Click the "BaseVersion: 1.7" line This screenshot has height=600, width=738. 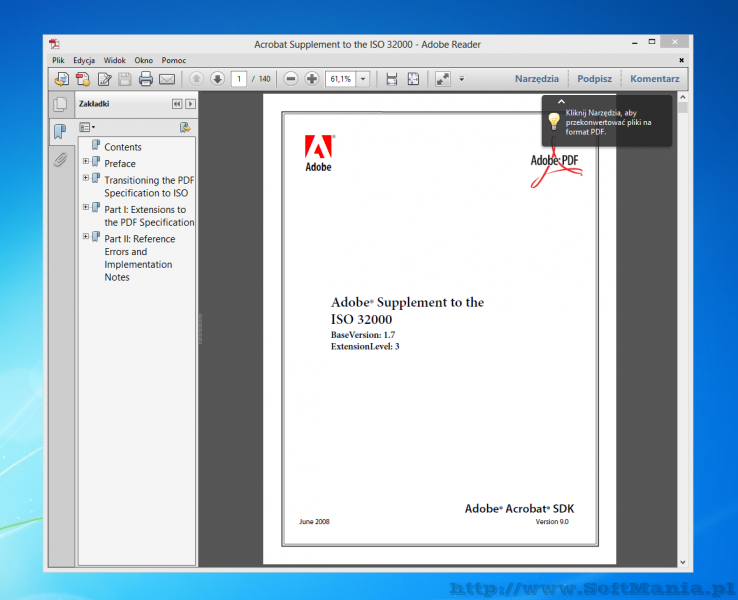(x=363, y=335)
